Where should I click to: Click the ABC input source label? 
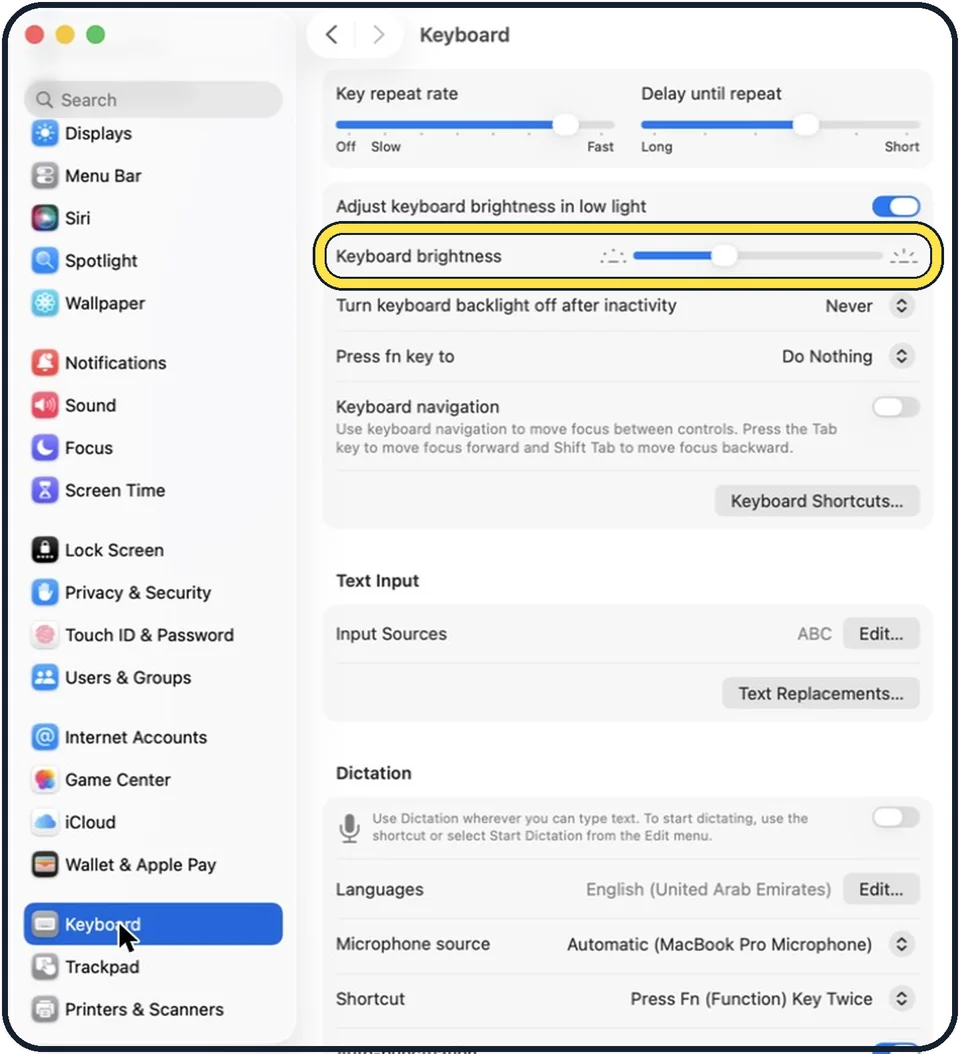click(x=814, y=634)
